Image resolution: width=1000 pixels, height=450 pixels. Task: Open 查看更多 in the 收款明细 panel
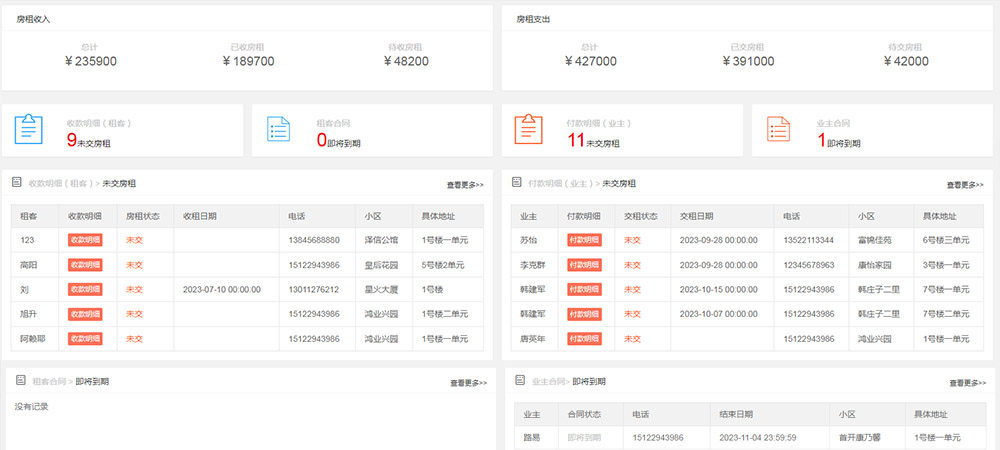(x=465, y=185)
